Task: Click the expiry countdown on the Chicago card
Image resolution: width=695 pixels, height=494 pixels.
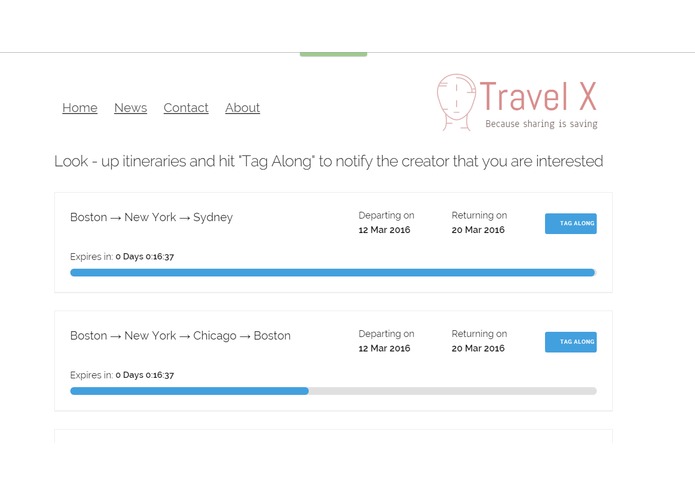Action: 144,375
